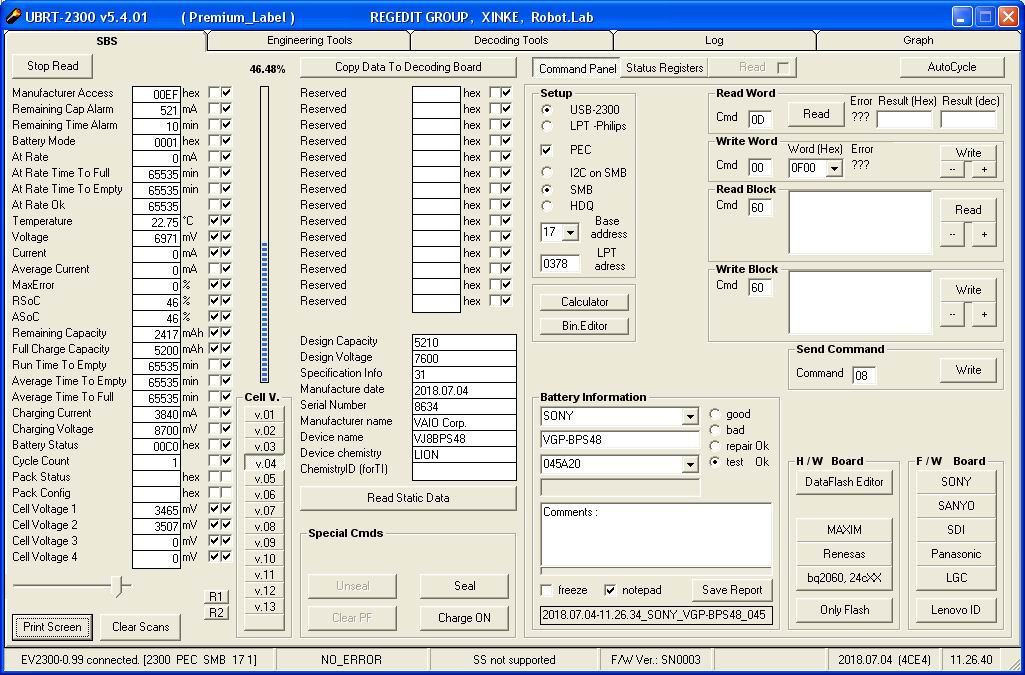Select I2C on SMB radio option

[x=547, y=173]
